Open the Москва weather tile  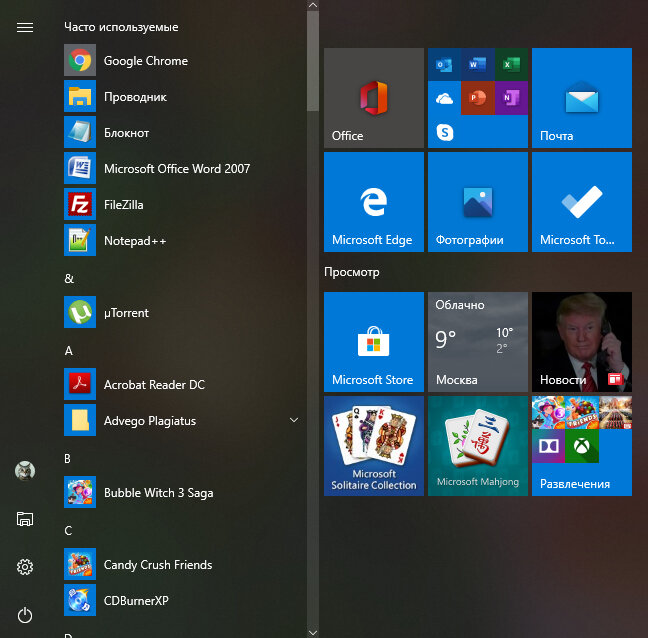[478, 342]
